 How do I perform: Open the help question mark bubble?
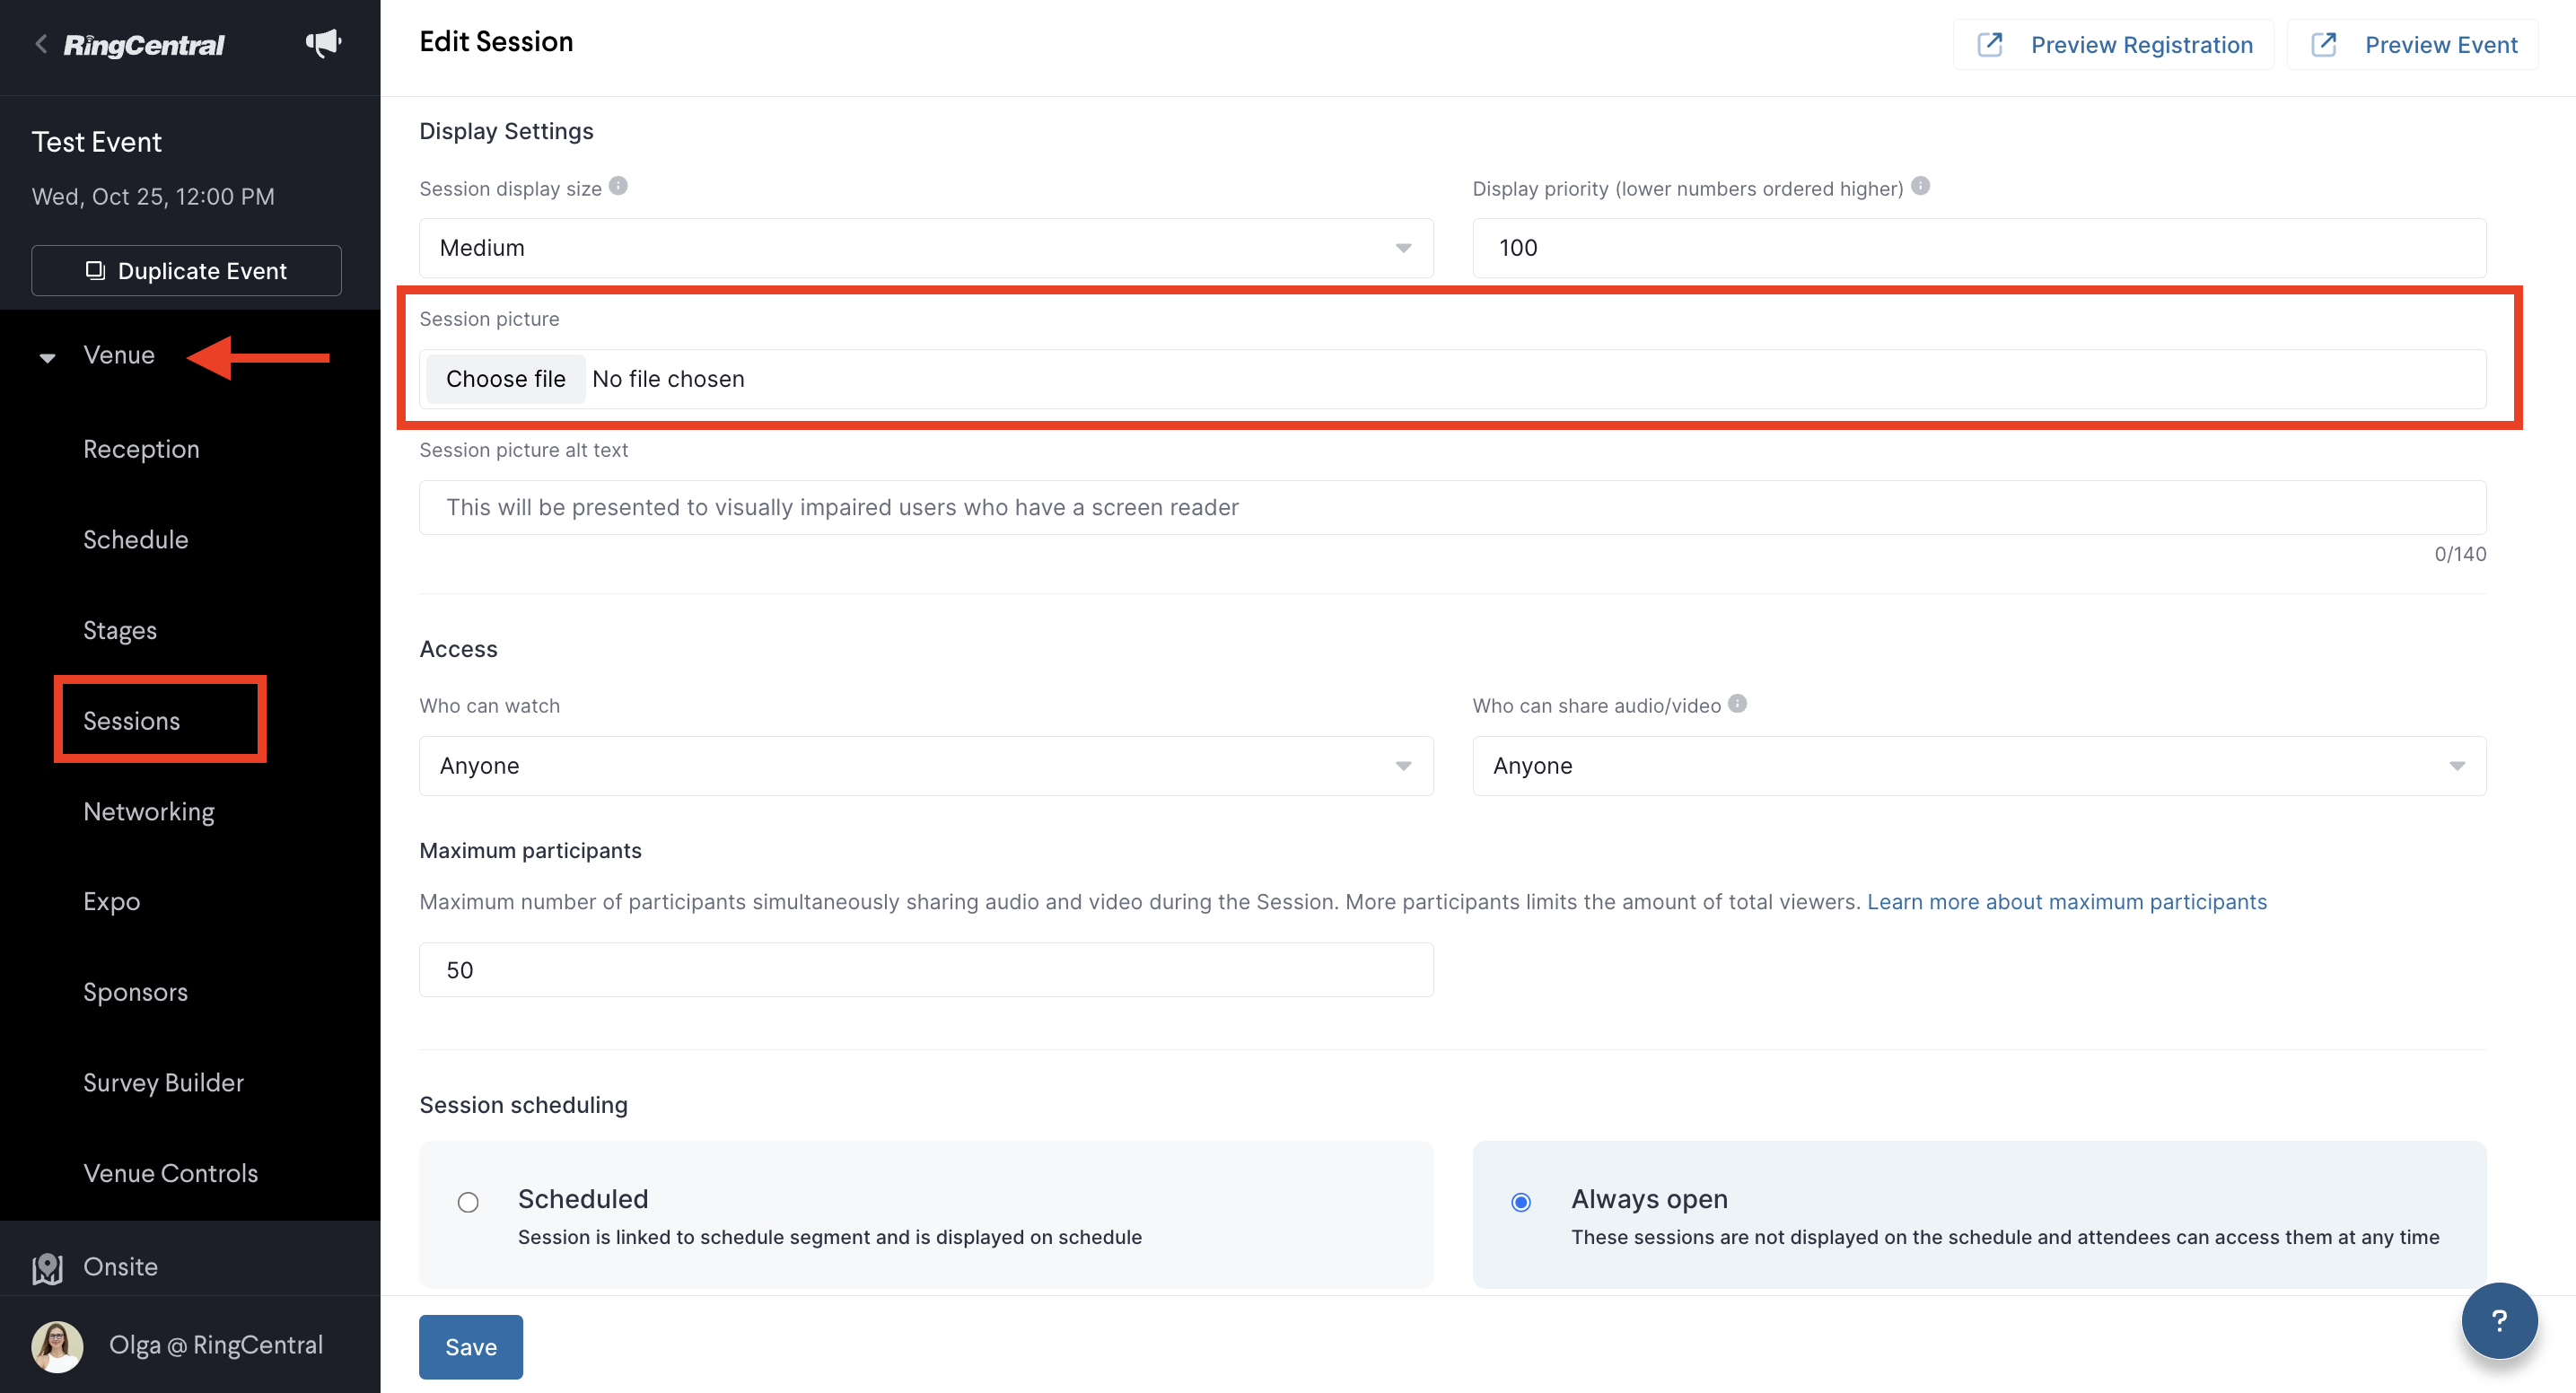2499,1320
